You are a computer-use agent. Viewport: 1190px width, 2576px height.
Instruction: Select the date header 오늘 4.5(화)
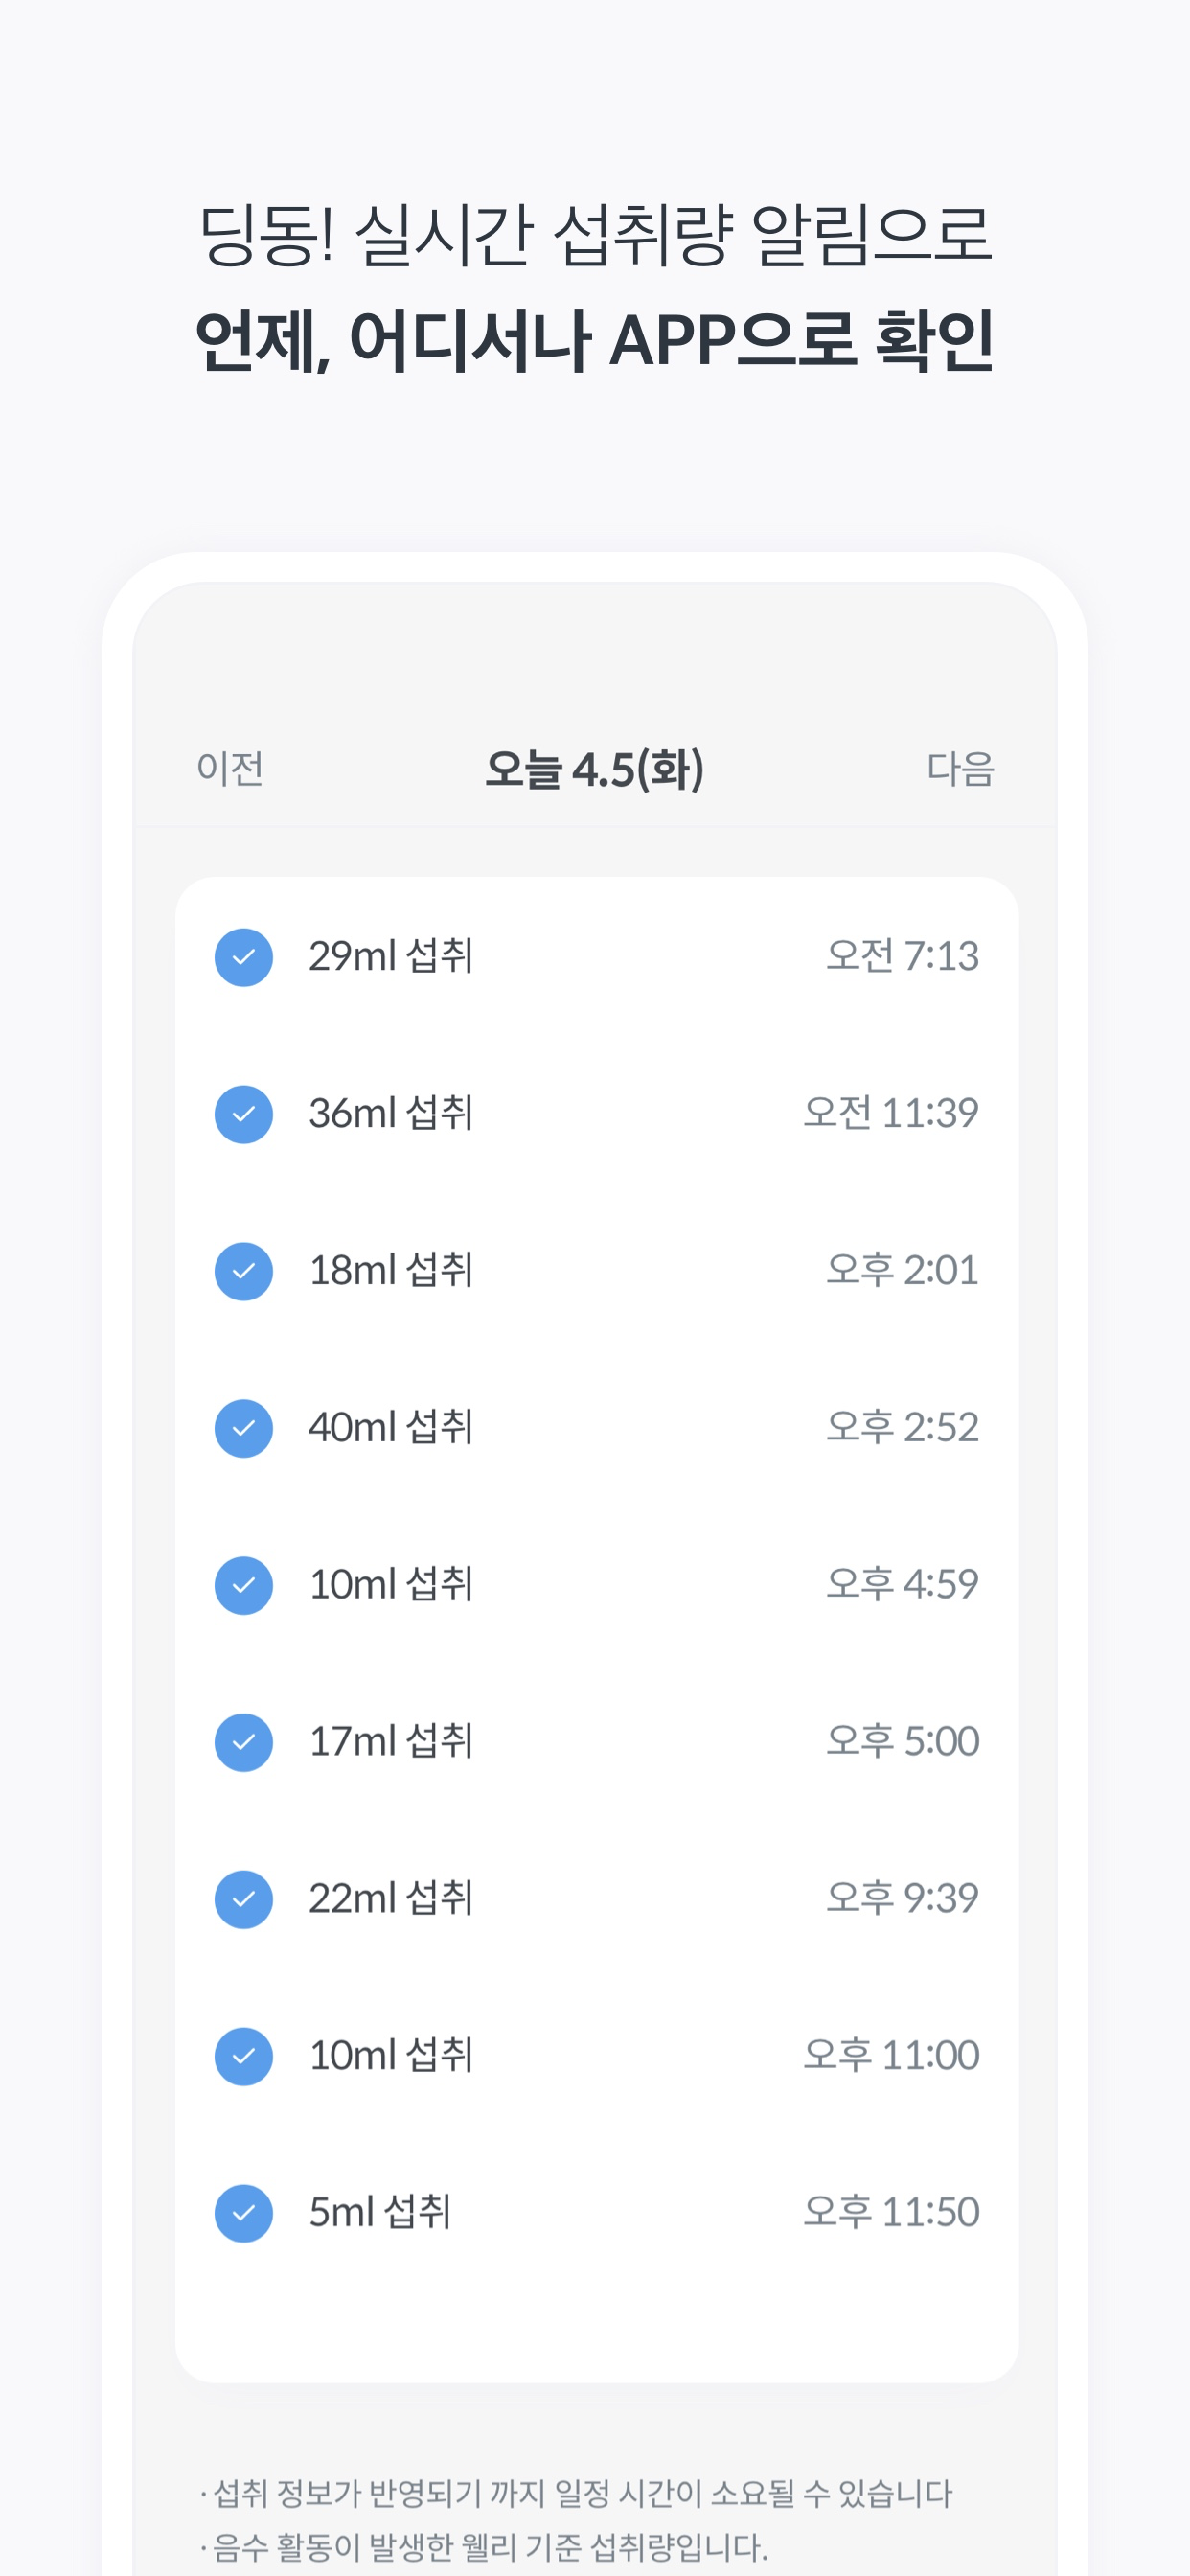tap(595, 769)
